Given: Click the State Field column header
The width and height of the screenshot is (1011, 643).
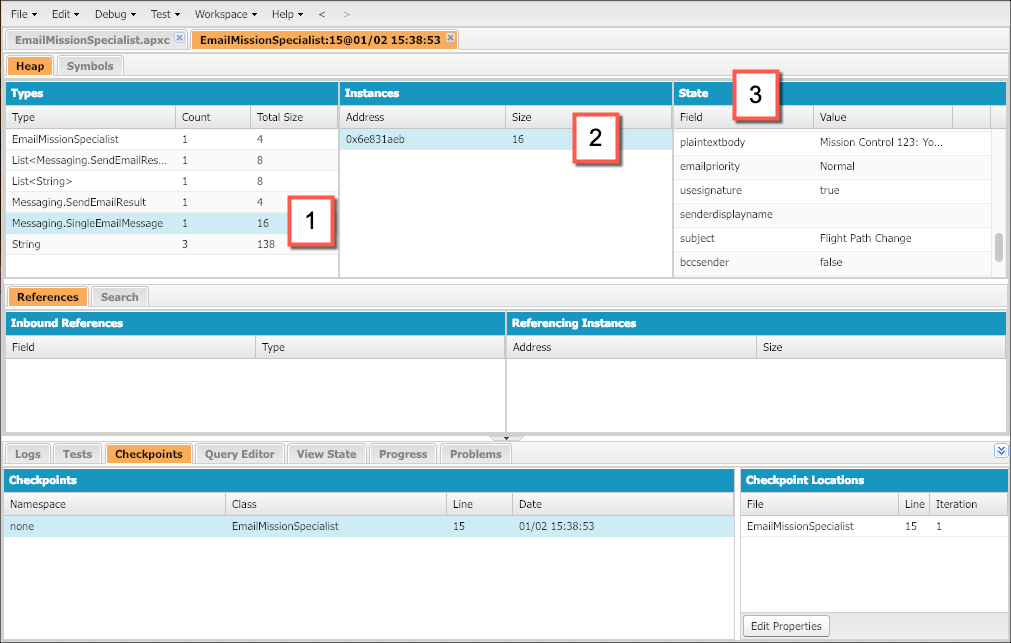Looking at the screenshot, I should [743, 117].
